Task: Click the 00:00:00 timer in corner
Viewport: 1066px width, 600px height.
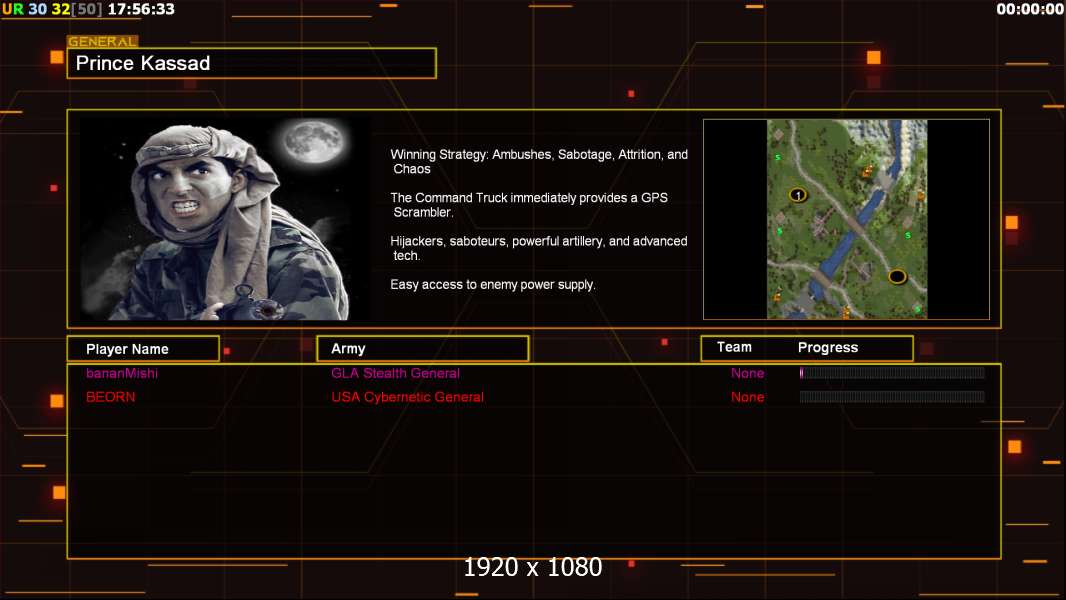Action: 1030,9
